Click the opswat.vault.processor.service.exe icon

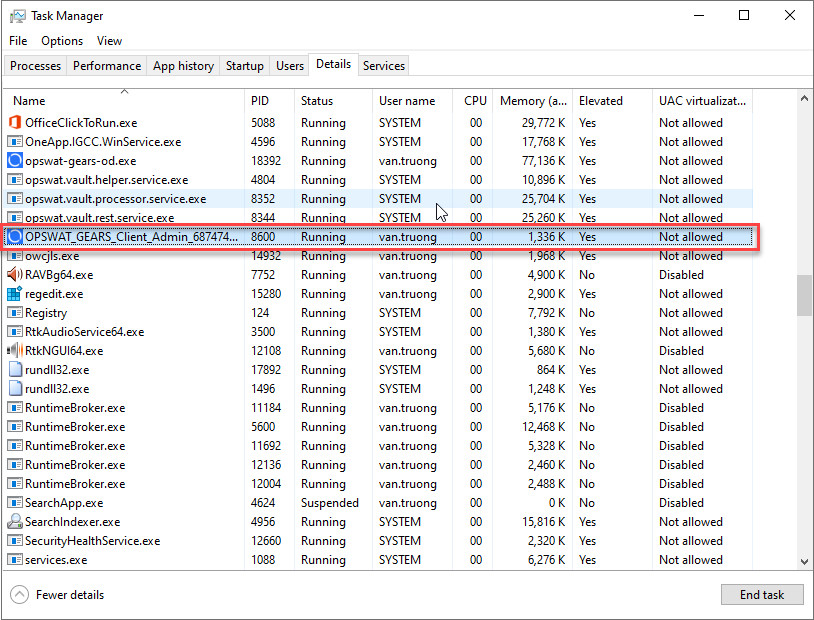click(15, 199)
